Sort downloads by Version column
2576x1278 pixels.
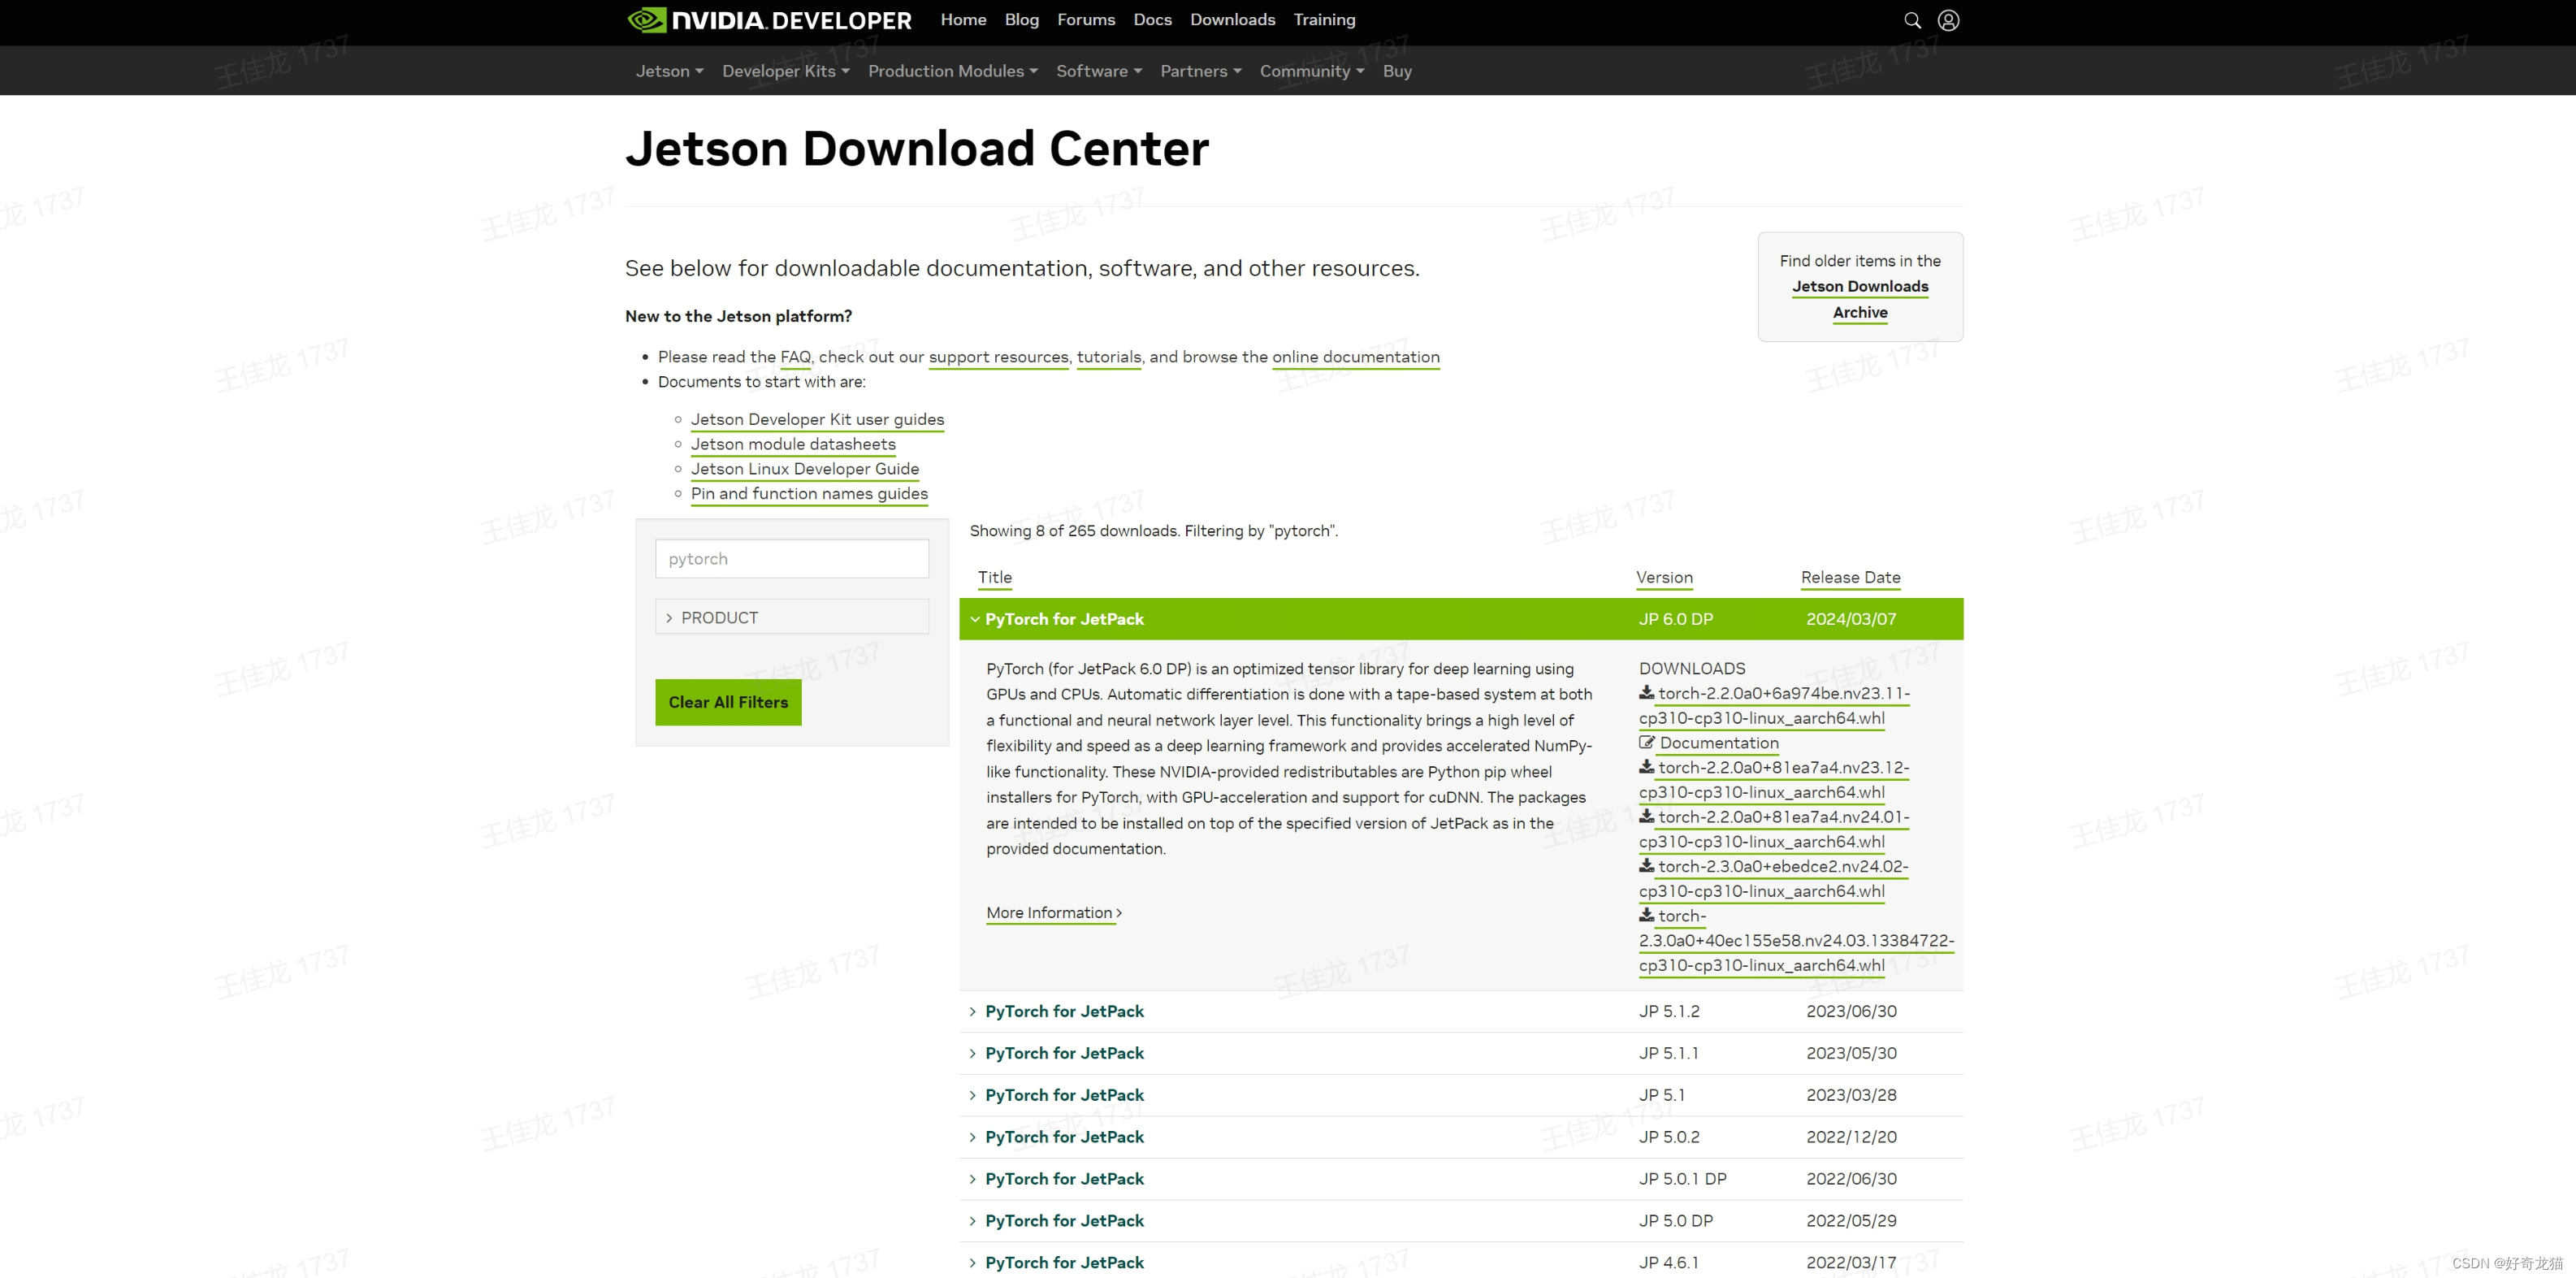[x=1664, y=577]
